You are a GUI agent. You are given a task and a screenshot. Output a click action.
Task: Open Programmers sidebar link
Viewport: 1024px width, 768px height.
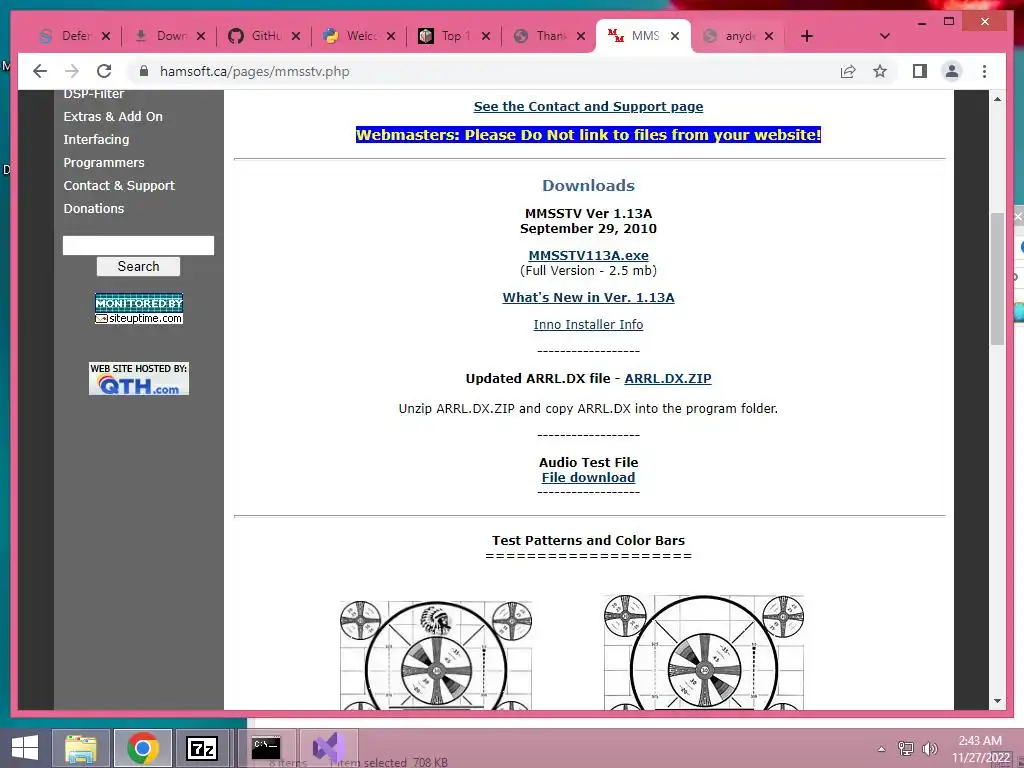104,162
